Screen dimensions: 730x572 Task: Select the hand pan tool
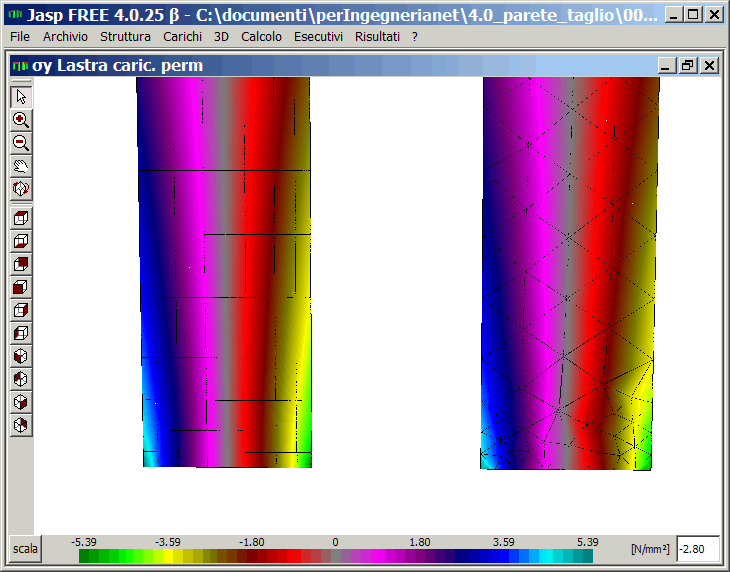[21, 166]
